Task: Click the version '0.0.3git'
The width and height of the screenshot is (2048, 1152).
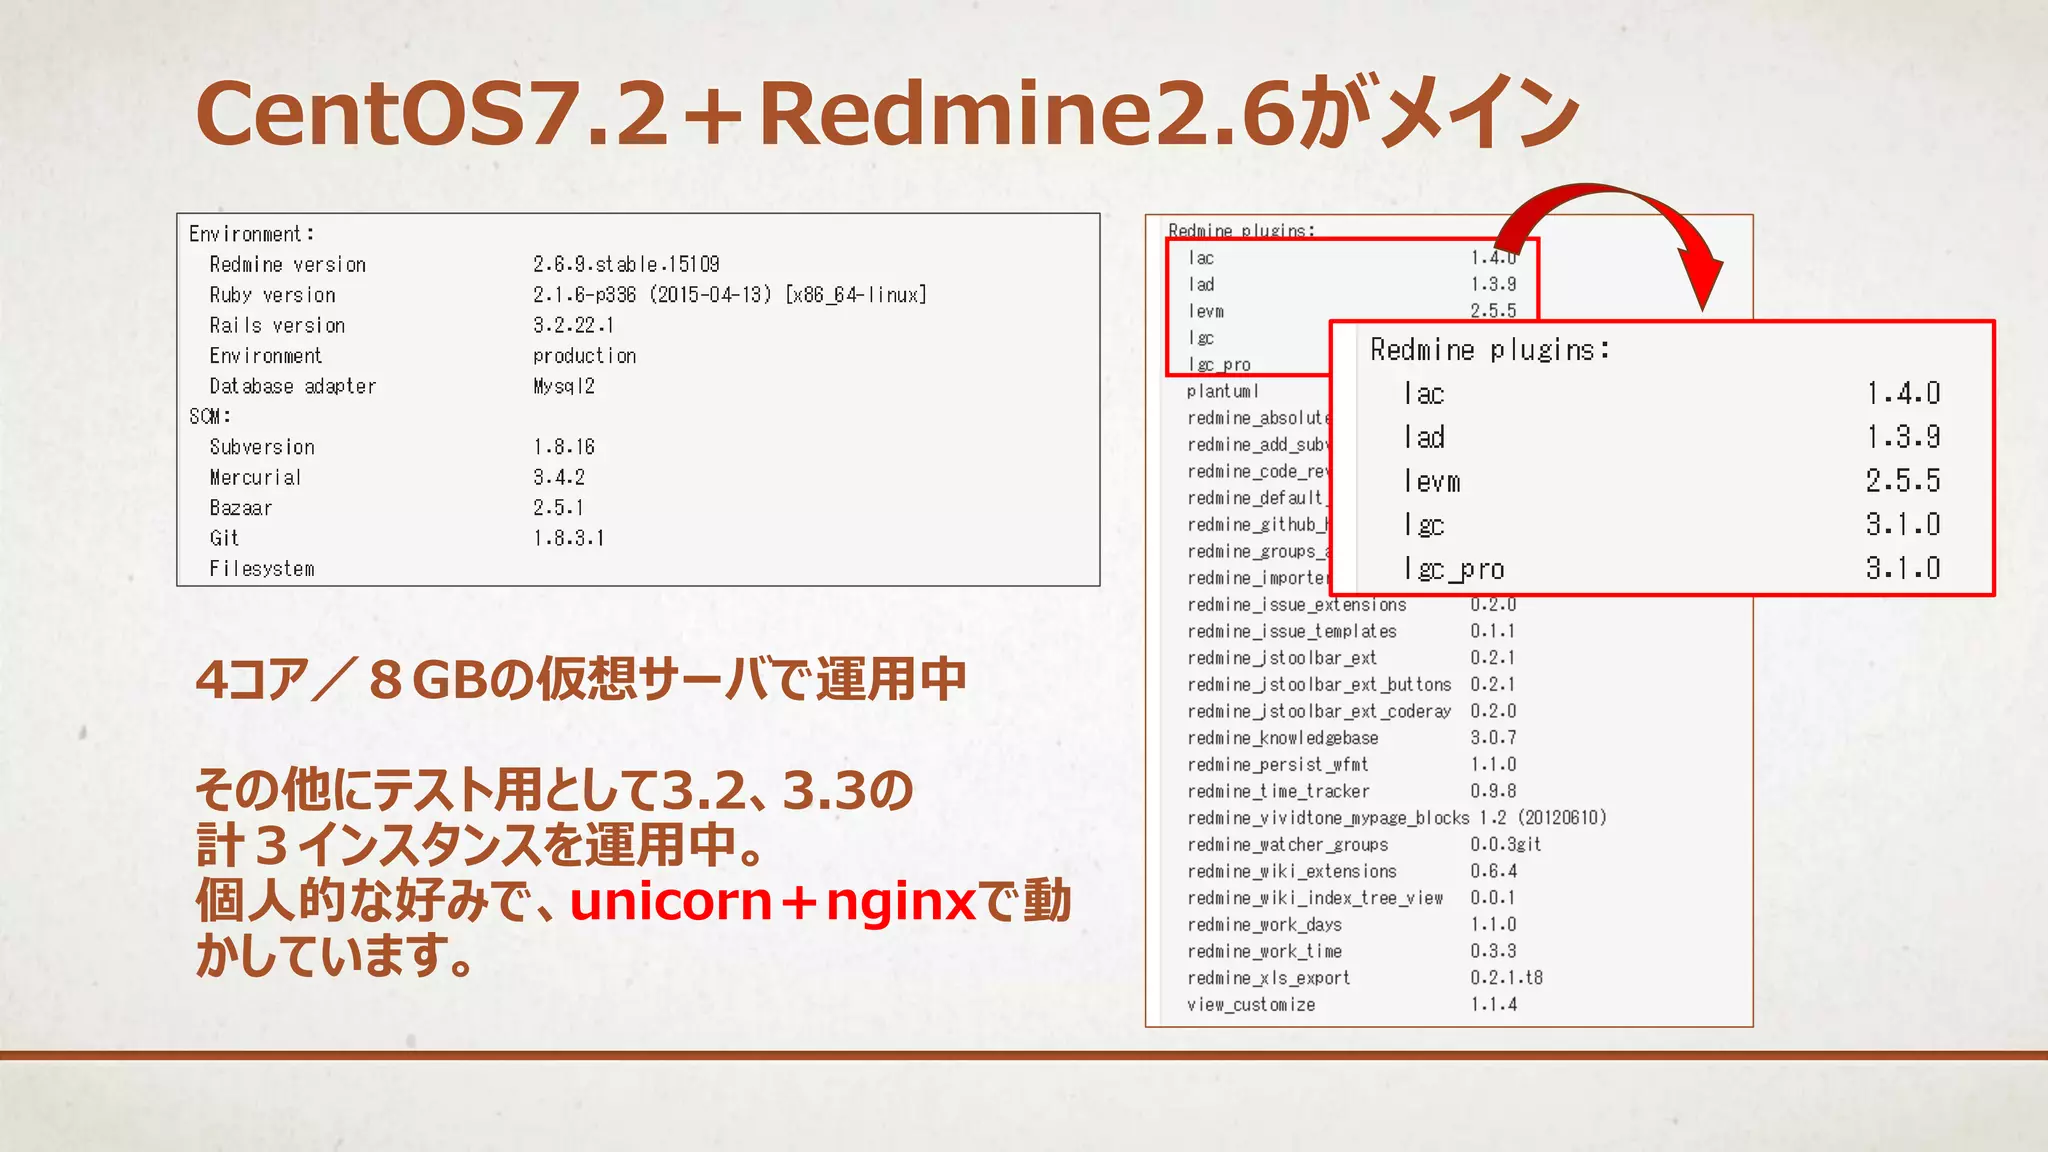Action: (x=1506, y=845)
